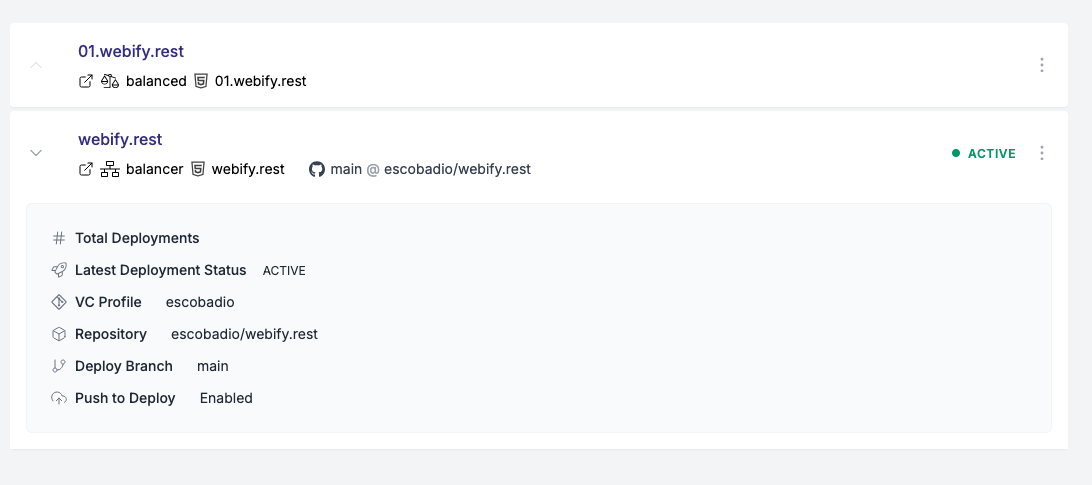Image resolution: width=1092 pixels, height=485 pixels.
Task: Click the escobadio/webify.rest repository link in header
Action: pos(458,169)
